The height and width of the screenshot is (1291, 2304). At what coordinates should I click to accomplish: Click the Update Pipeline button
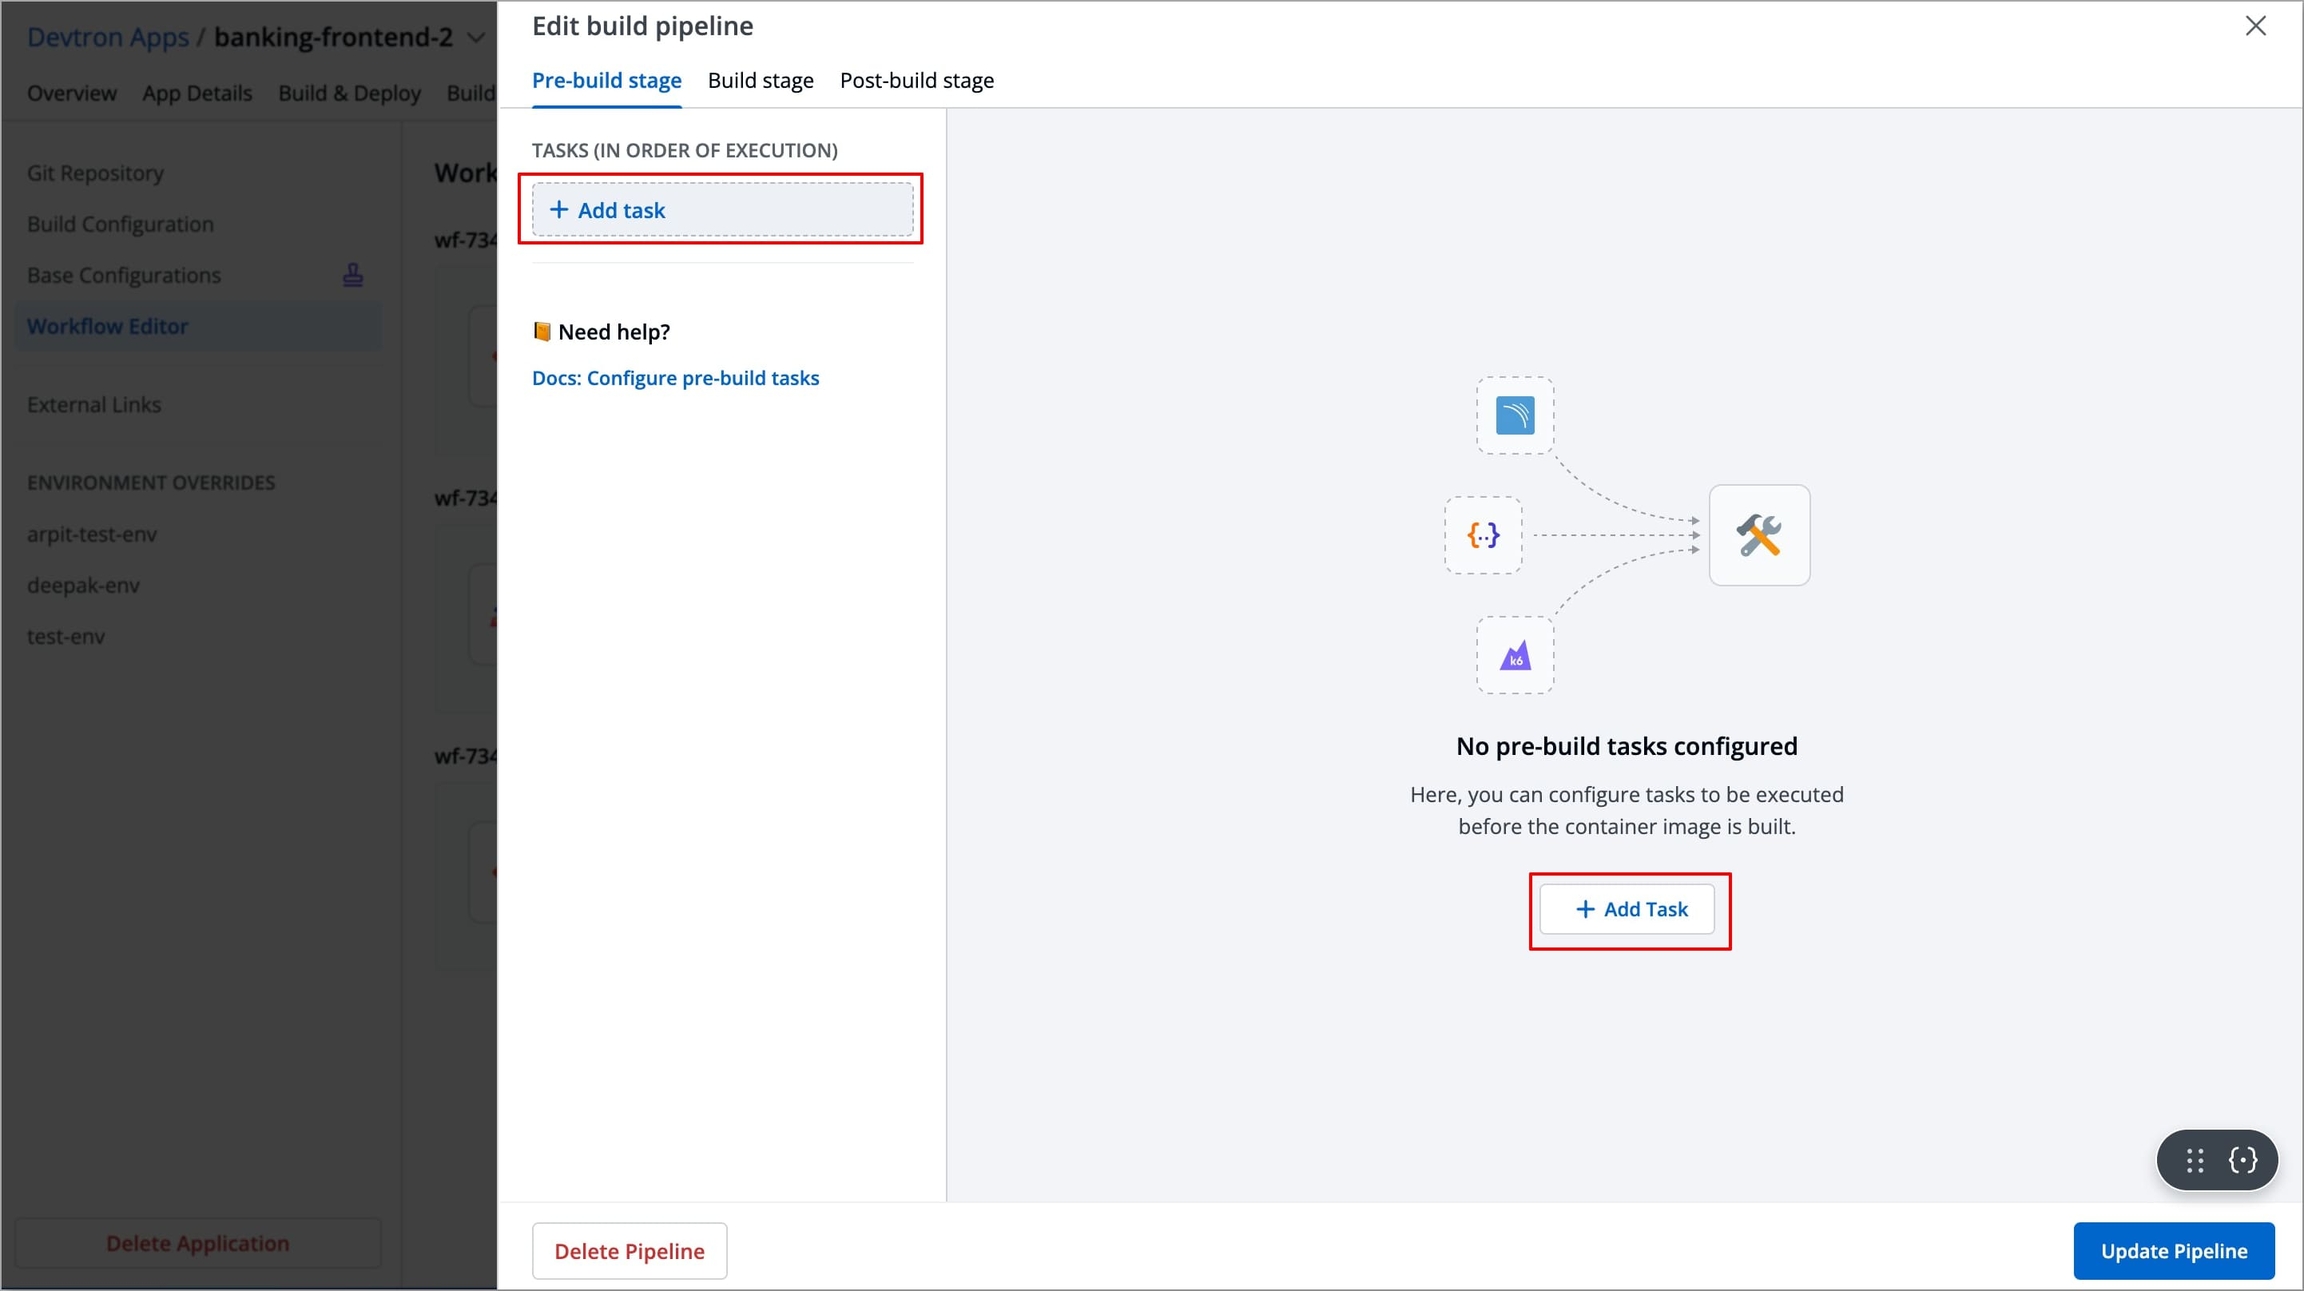click(2173, 1250)
